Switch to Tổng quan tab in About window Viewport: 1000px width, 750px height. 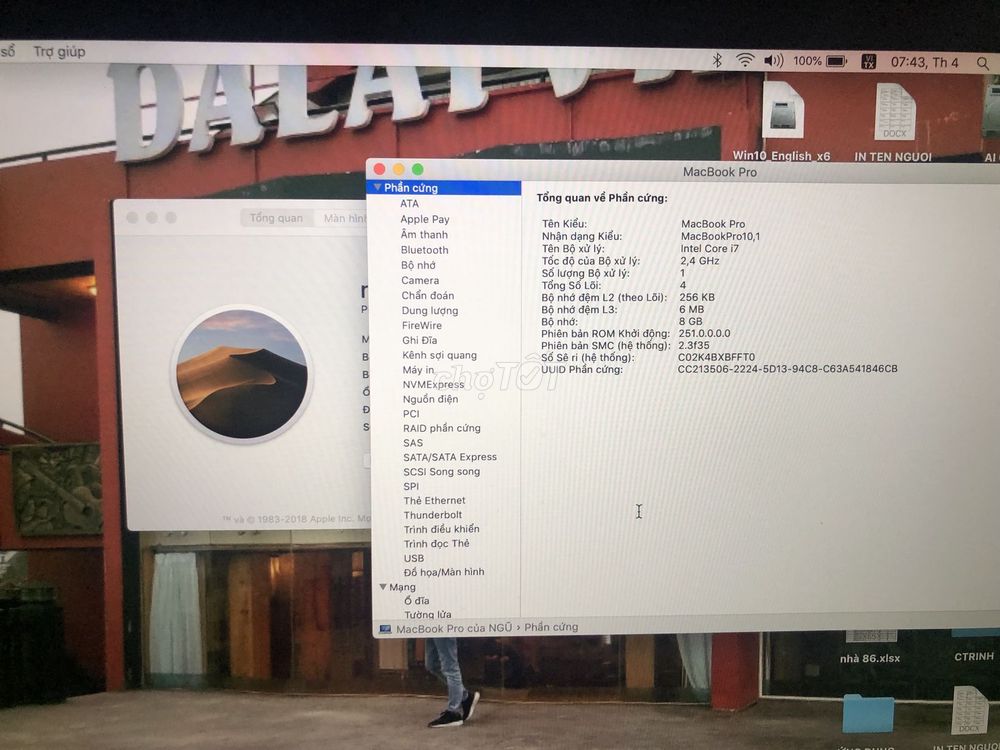pos(276,218)
